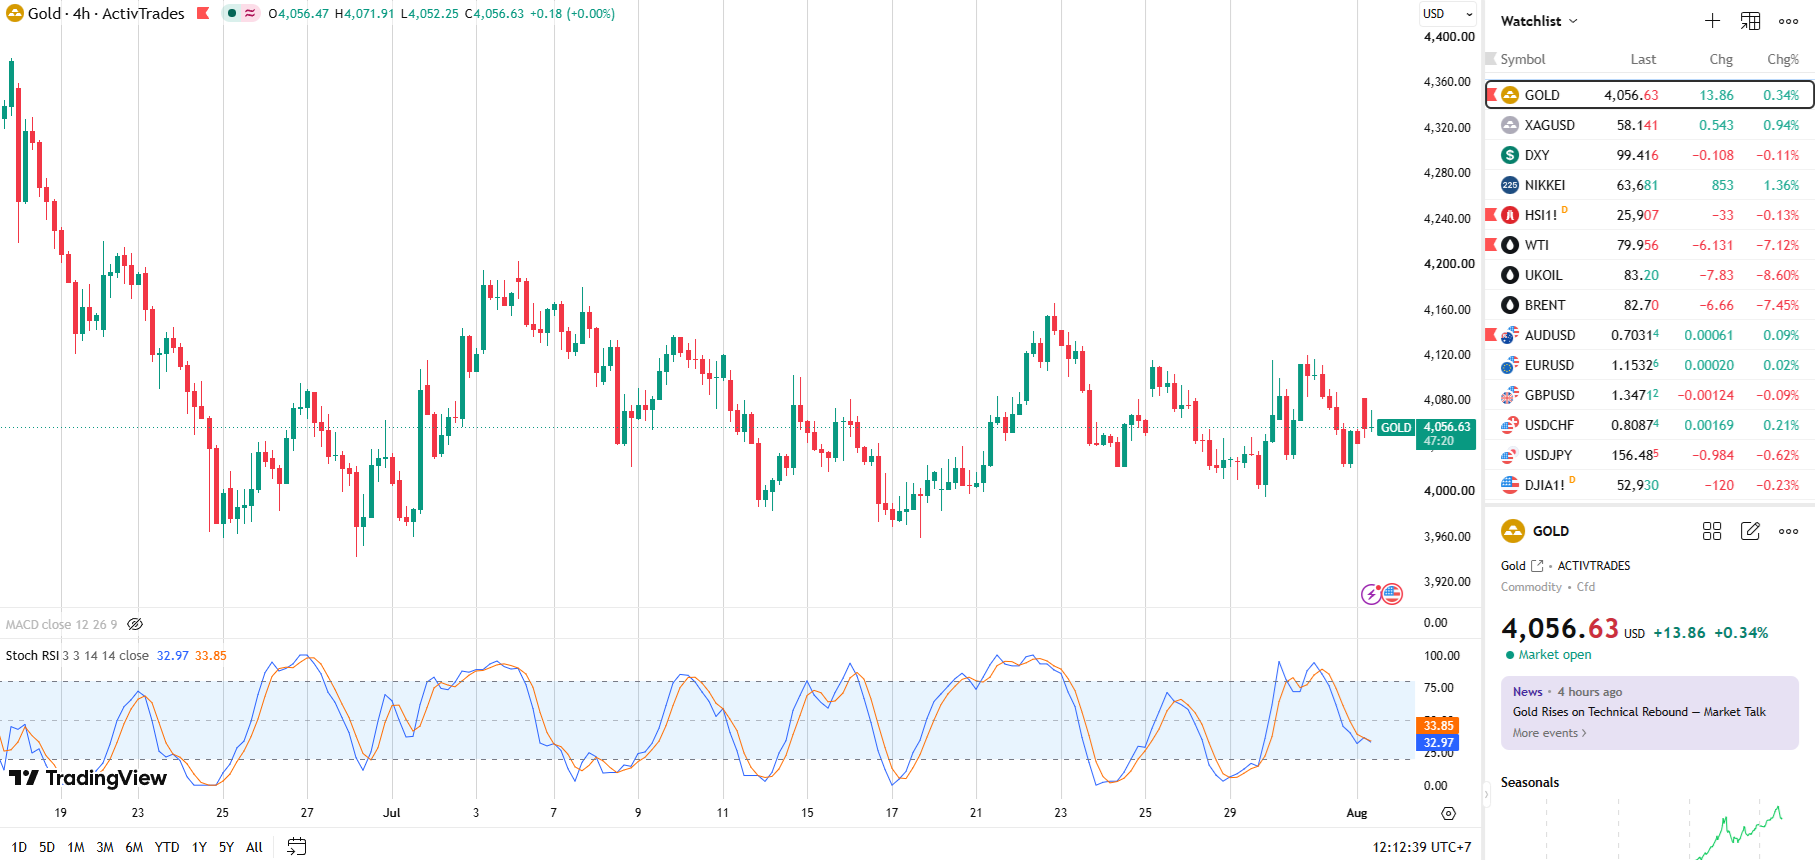Viewport: 1815px width, 860px height.
Task: Open the GOLD details grid icon
Action: pos(1712,531)
